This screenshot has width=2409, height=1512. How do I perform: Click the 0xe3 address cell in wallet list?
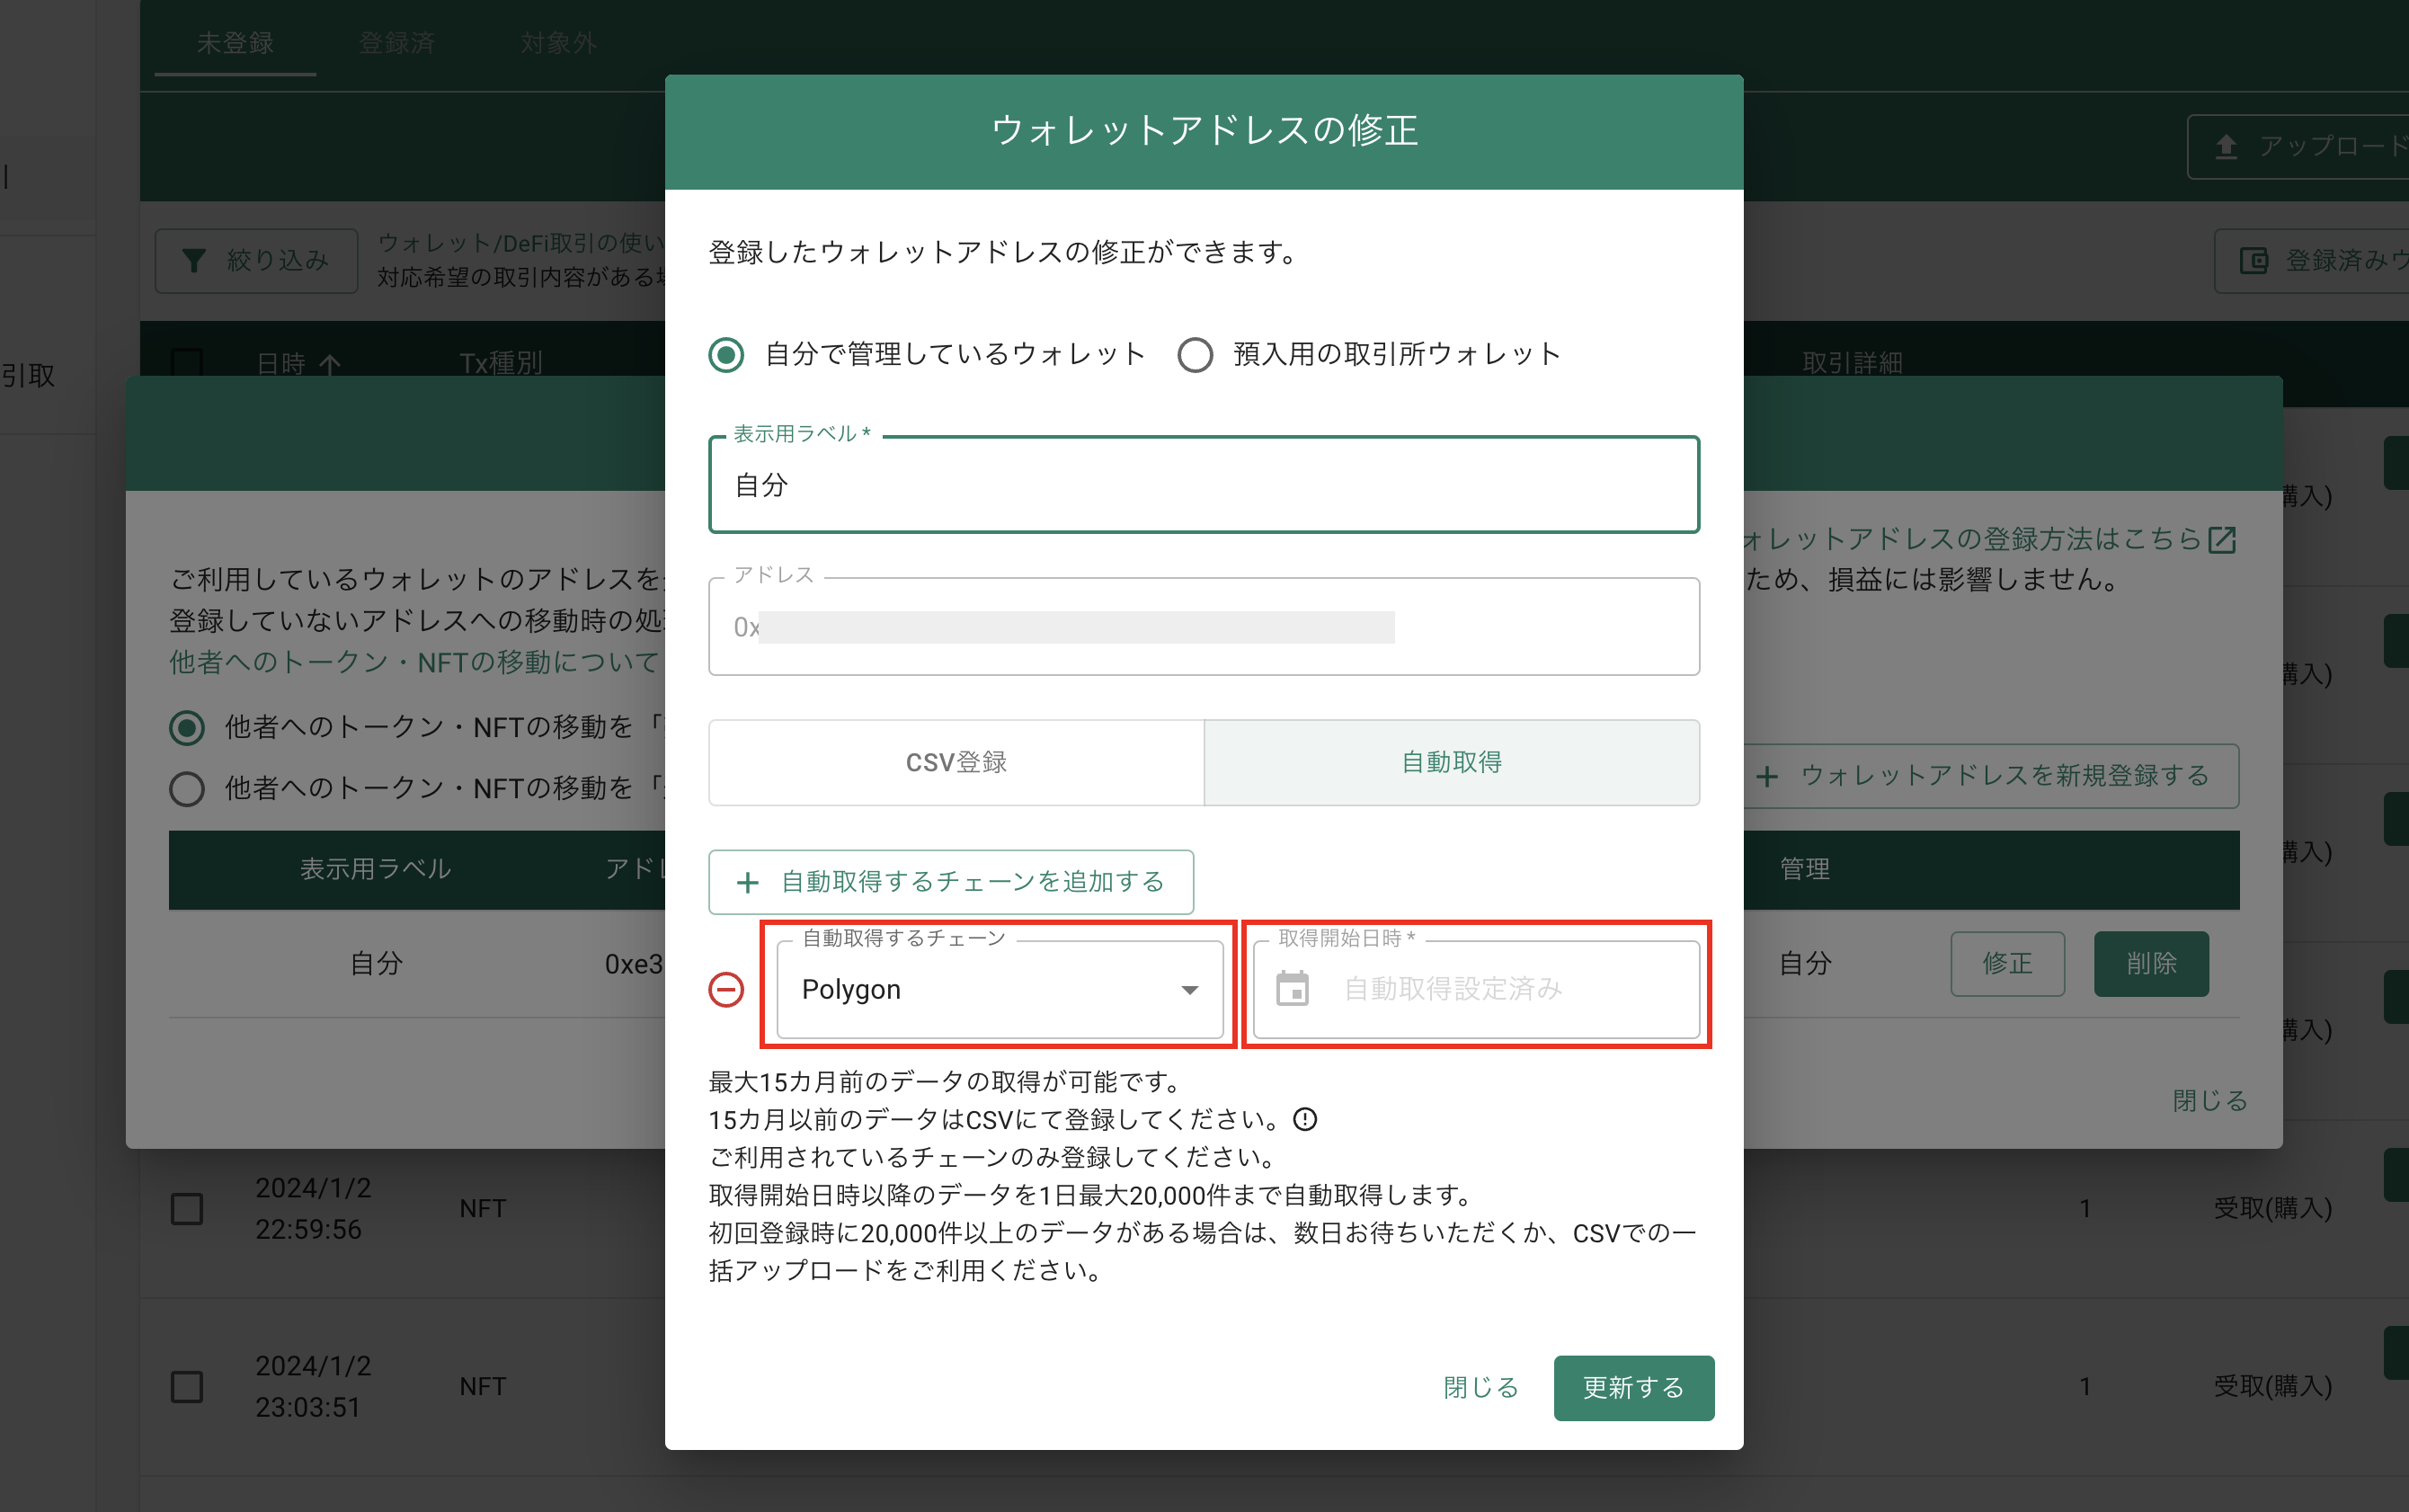634,964
